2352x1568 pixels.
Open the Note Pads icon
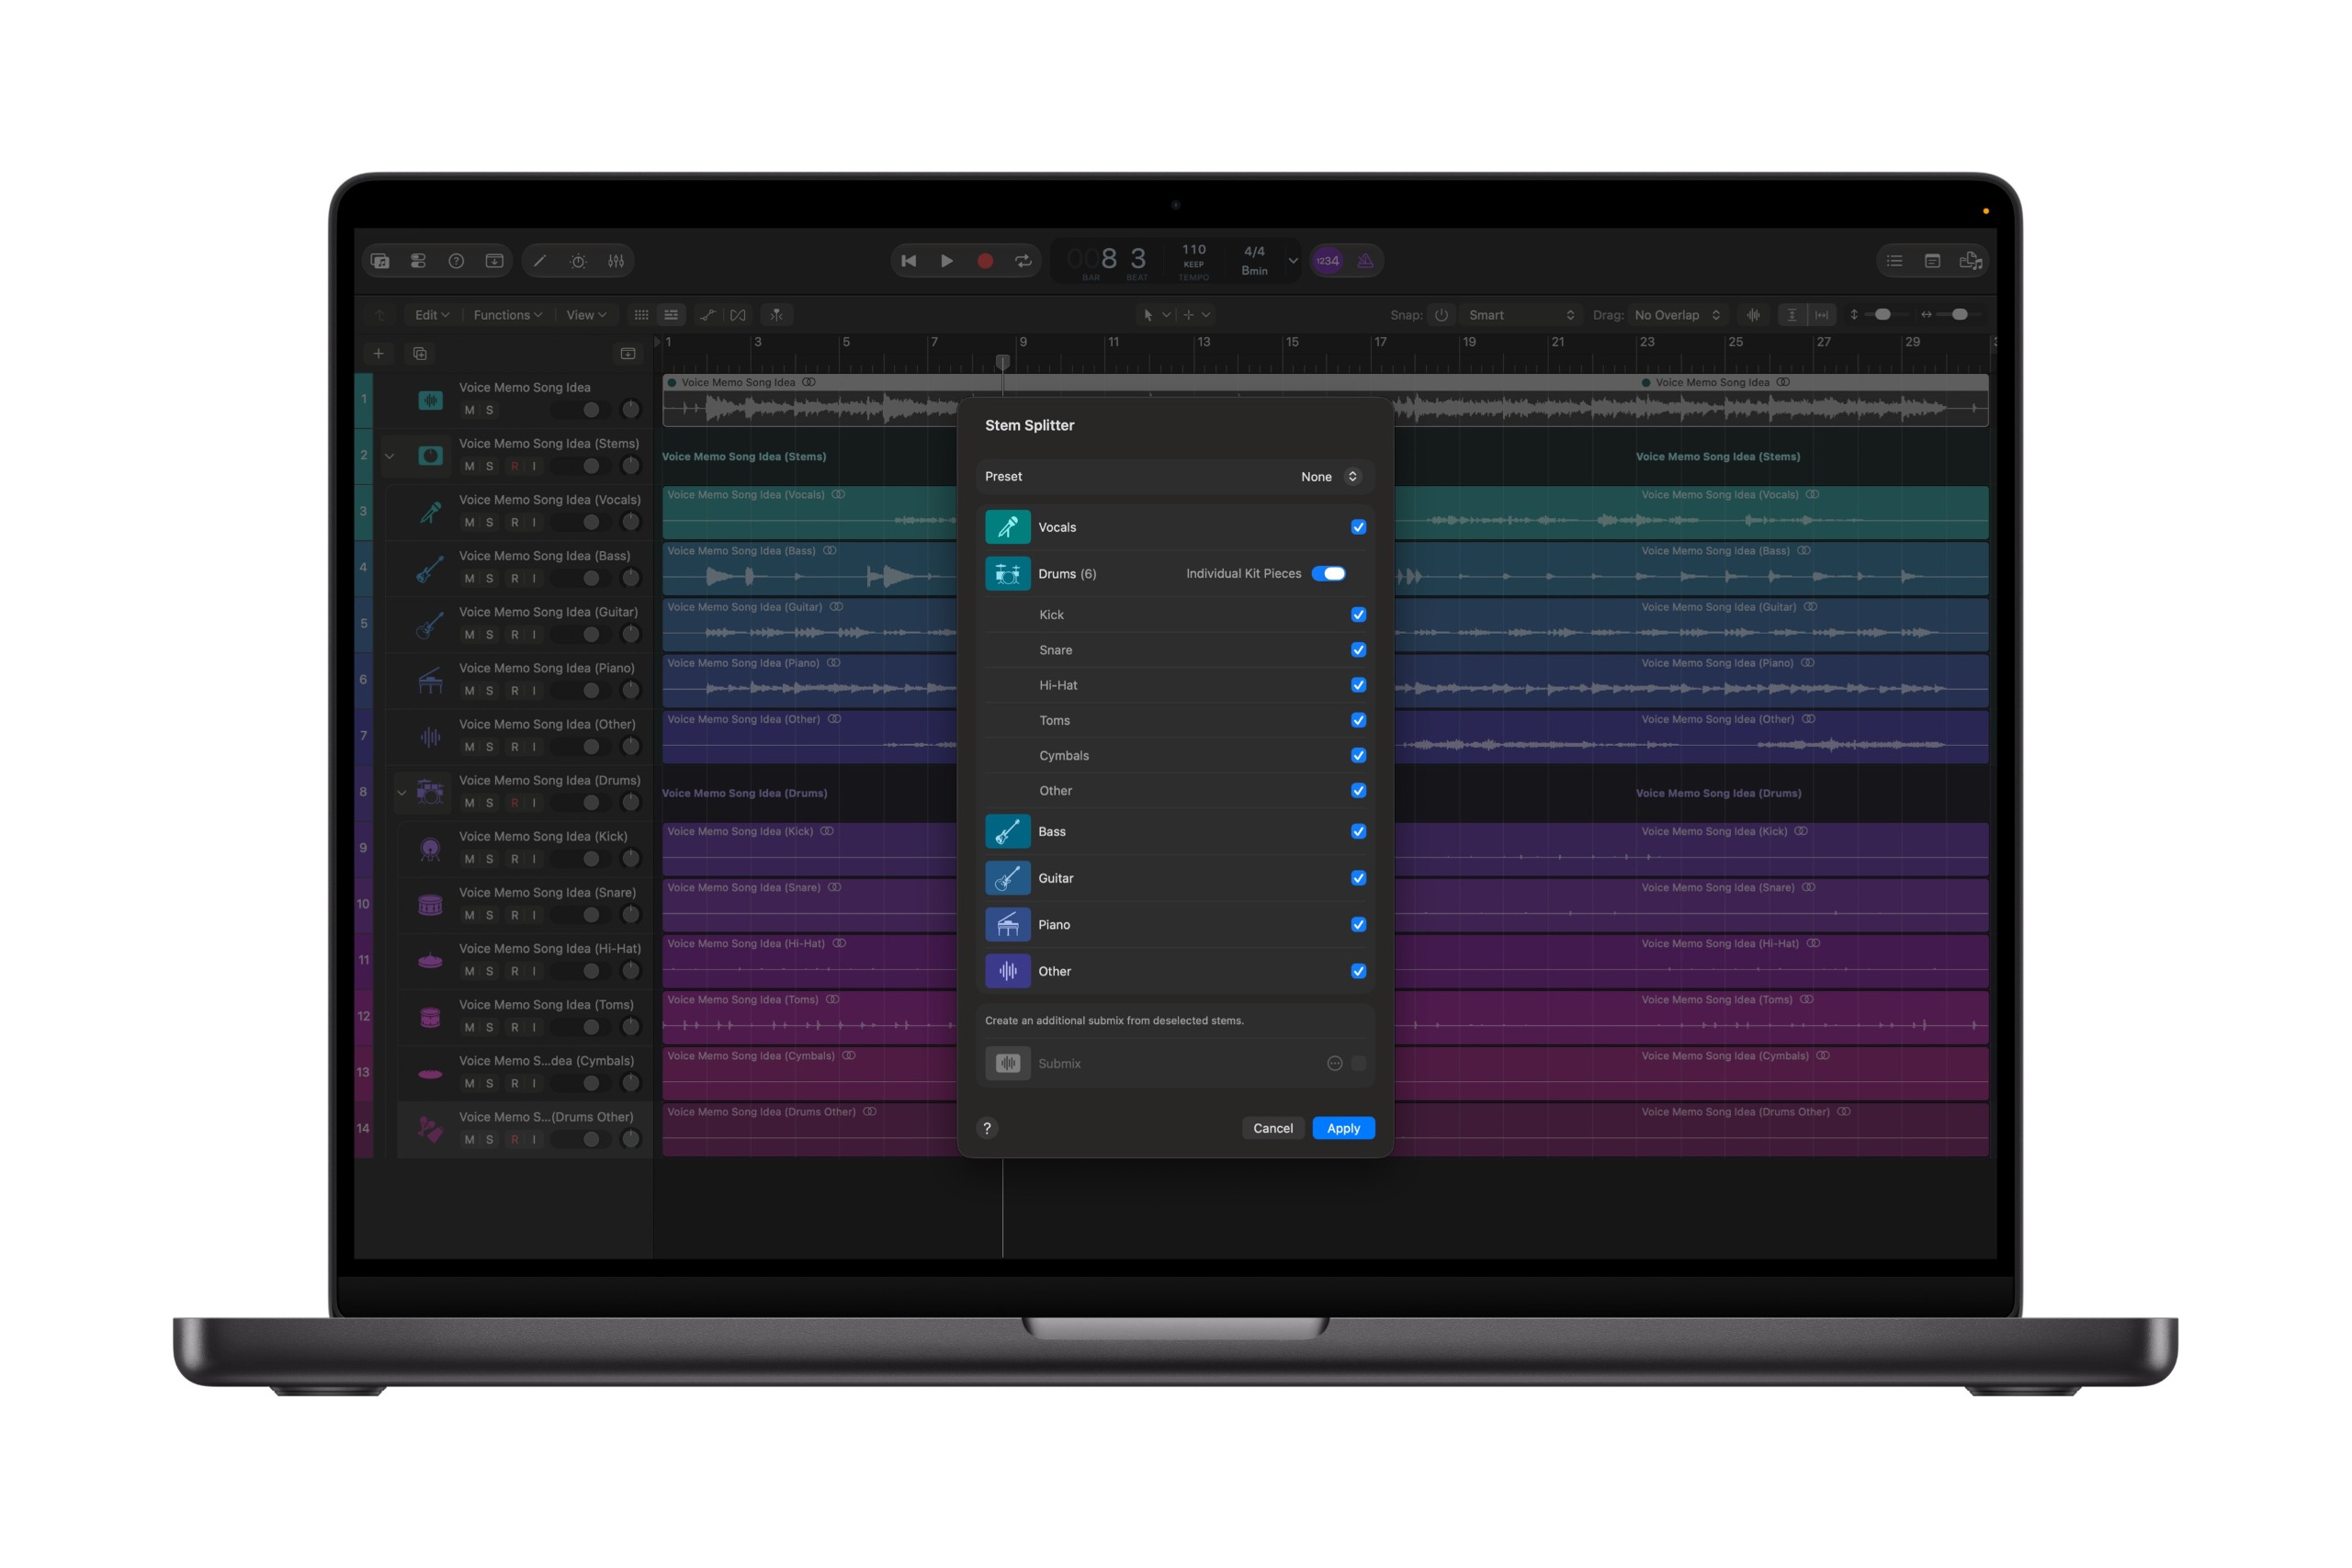(1932, 261)
